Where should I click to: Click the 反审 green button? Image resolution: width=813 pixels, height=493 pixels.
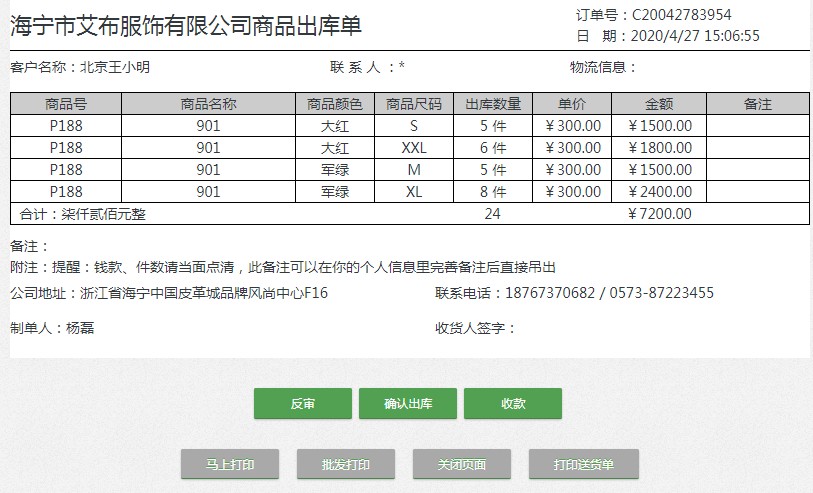click(303, 403)
